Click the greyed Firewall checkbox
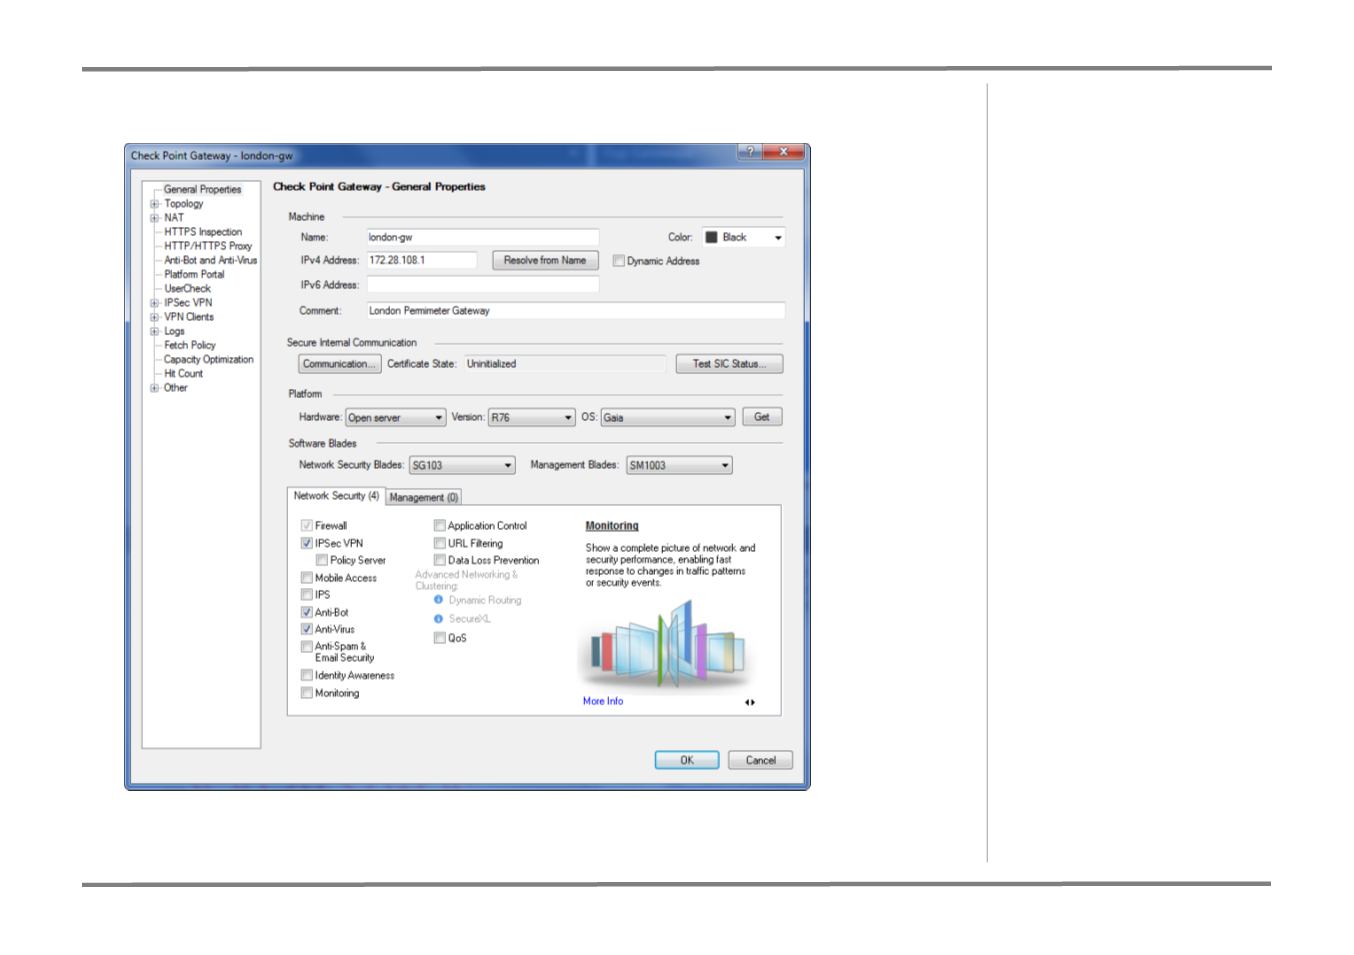Viewport: 1354px width, 955px height. (x=307, y=526)
